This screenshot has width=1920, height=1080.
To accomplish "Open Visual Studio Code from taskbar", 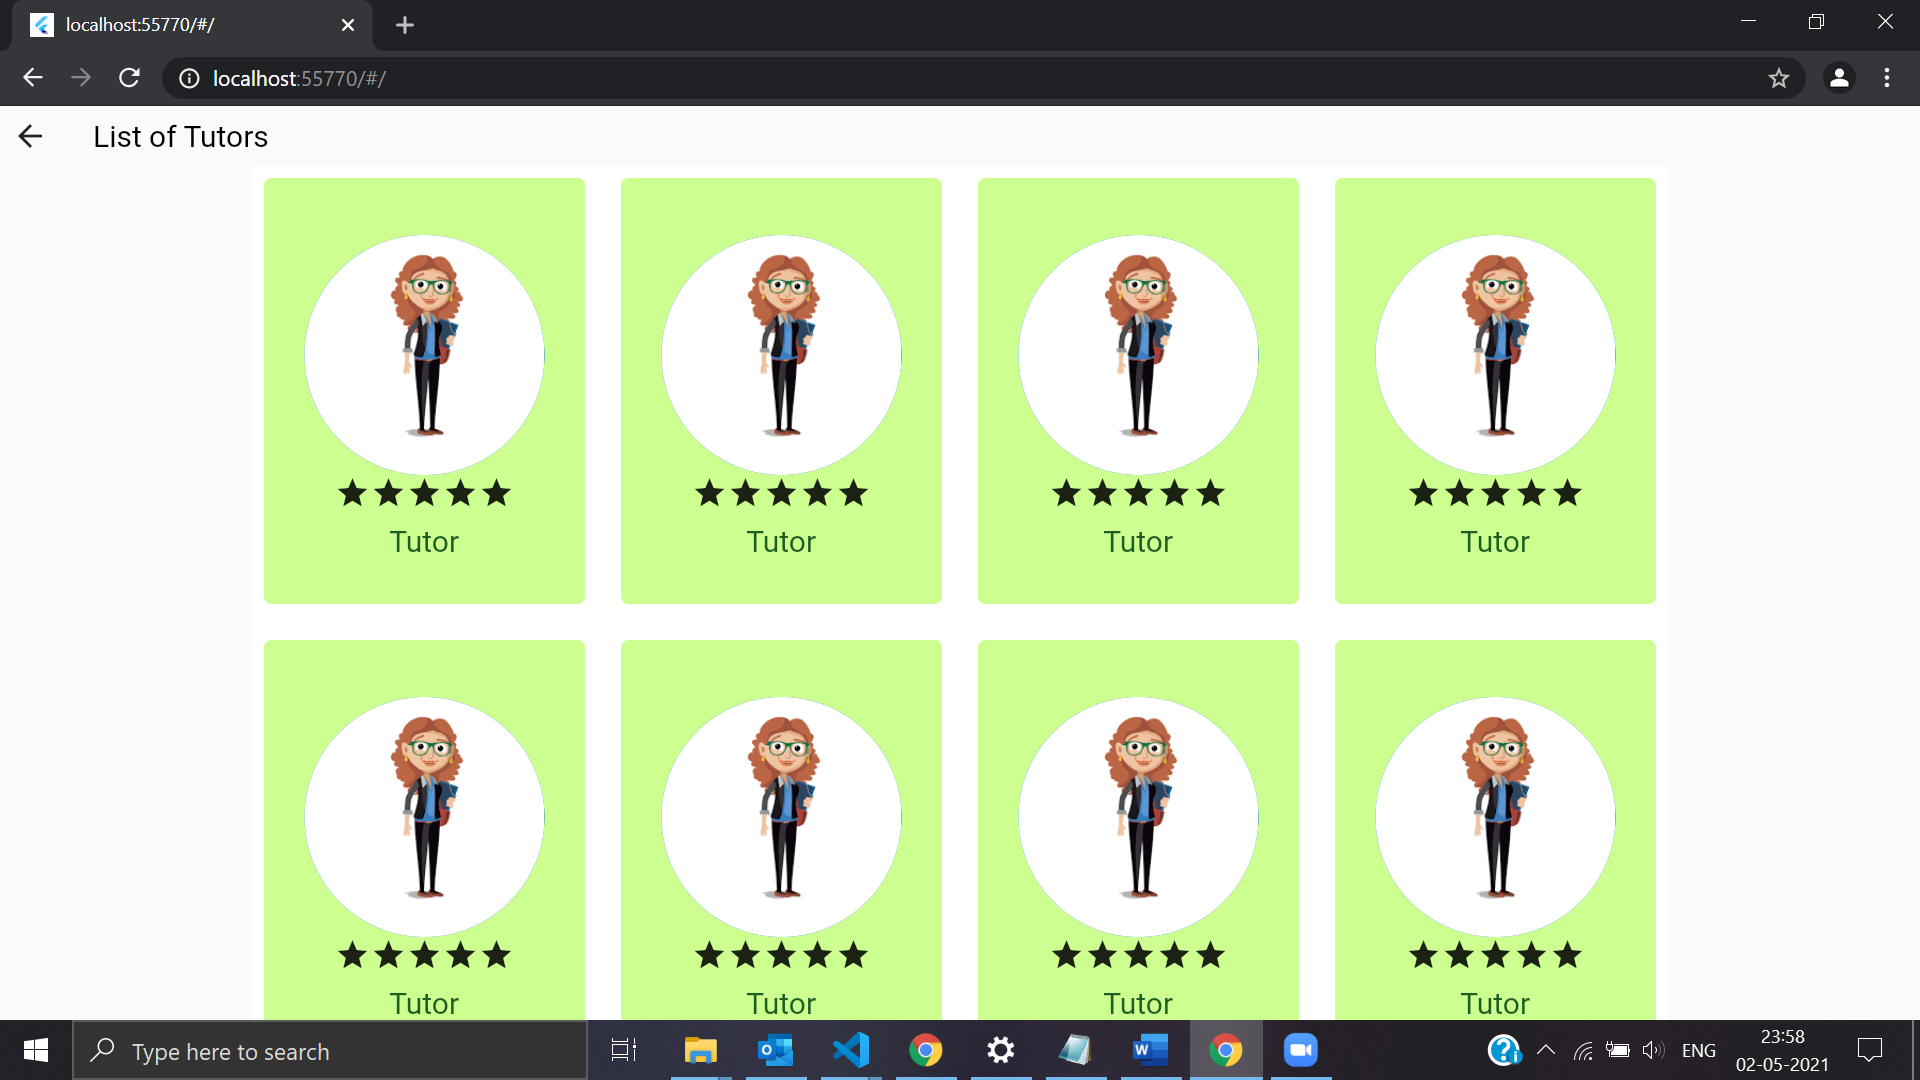I will (851, 1050).
